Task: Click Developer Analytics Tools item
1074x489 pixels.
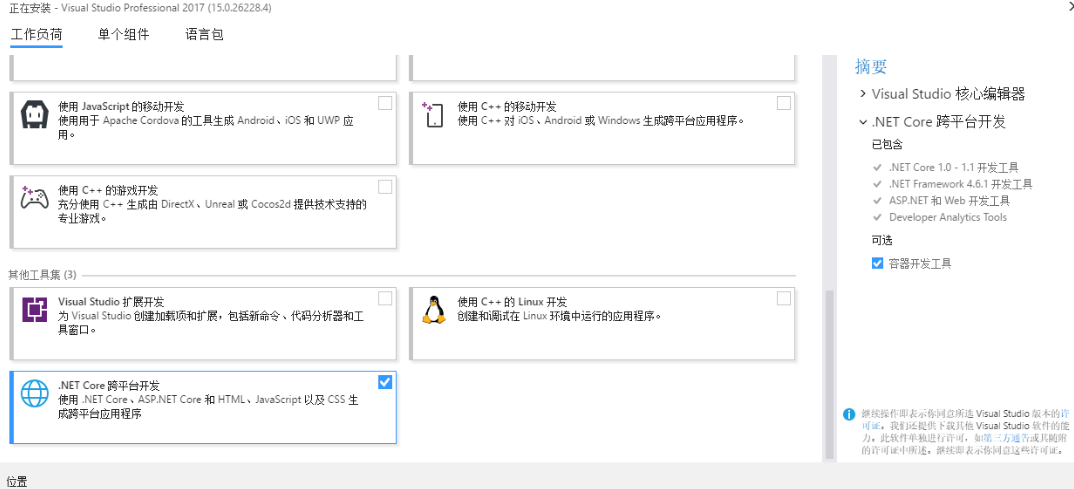Action: click(x=948, y=217)
